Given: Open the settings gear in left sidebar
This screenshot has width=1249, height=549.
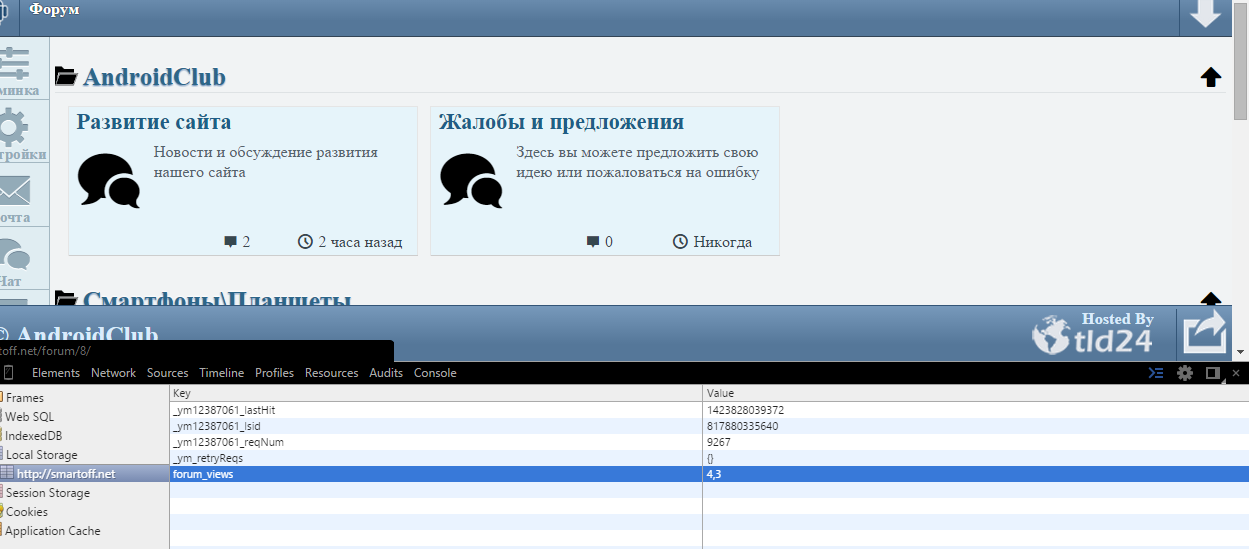Looking at the screenshot, I should [x=12, y=128].
